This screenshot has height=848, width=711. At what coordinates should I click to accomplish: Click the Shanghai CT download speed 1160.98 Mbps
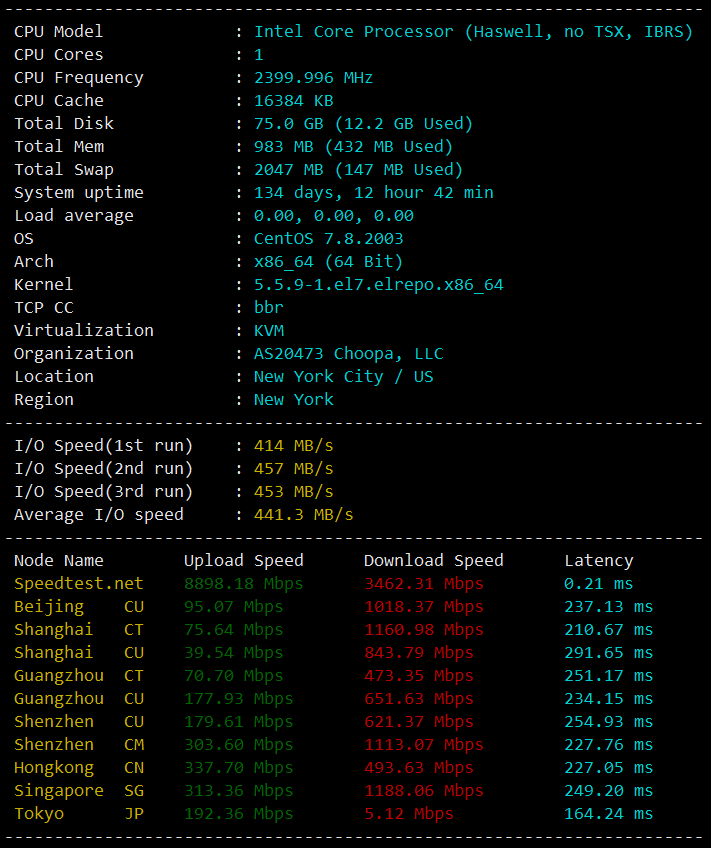[x=424, y=630]
